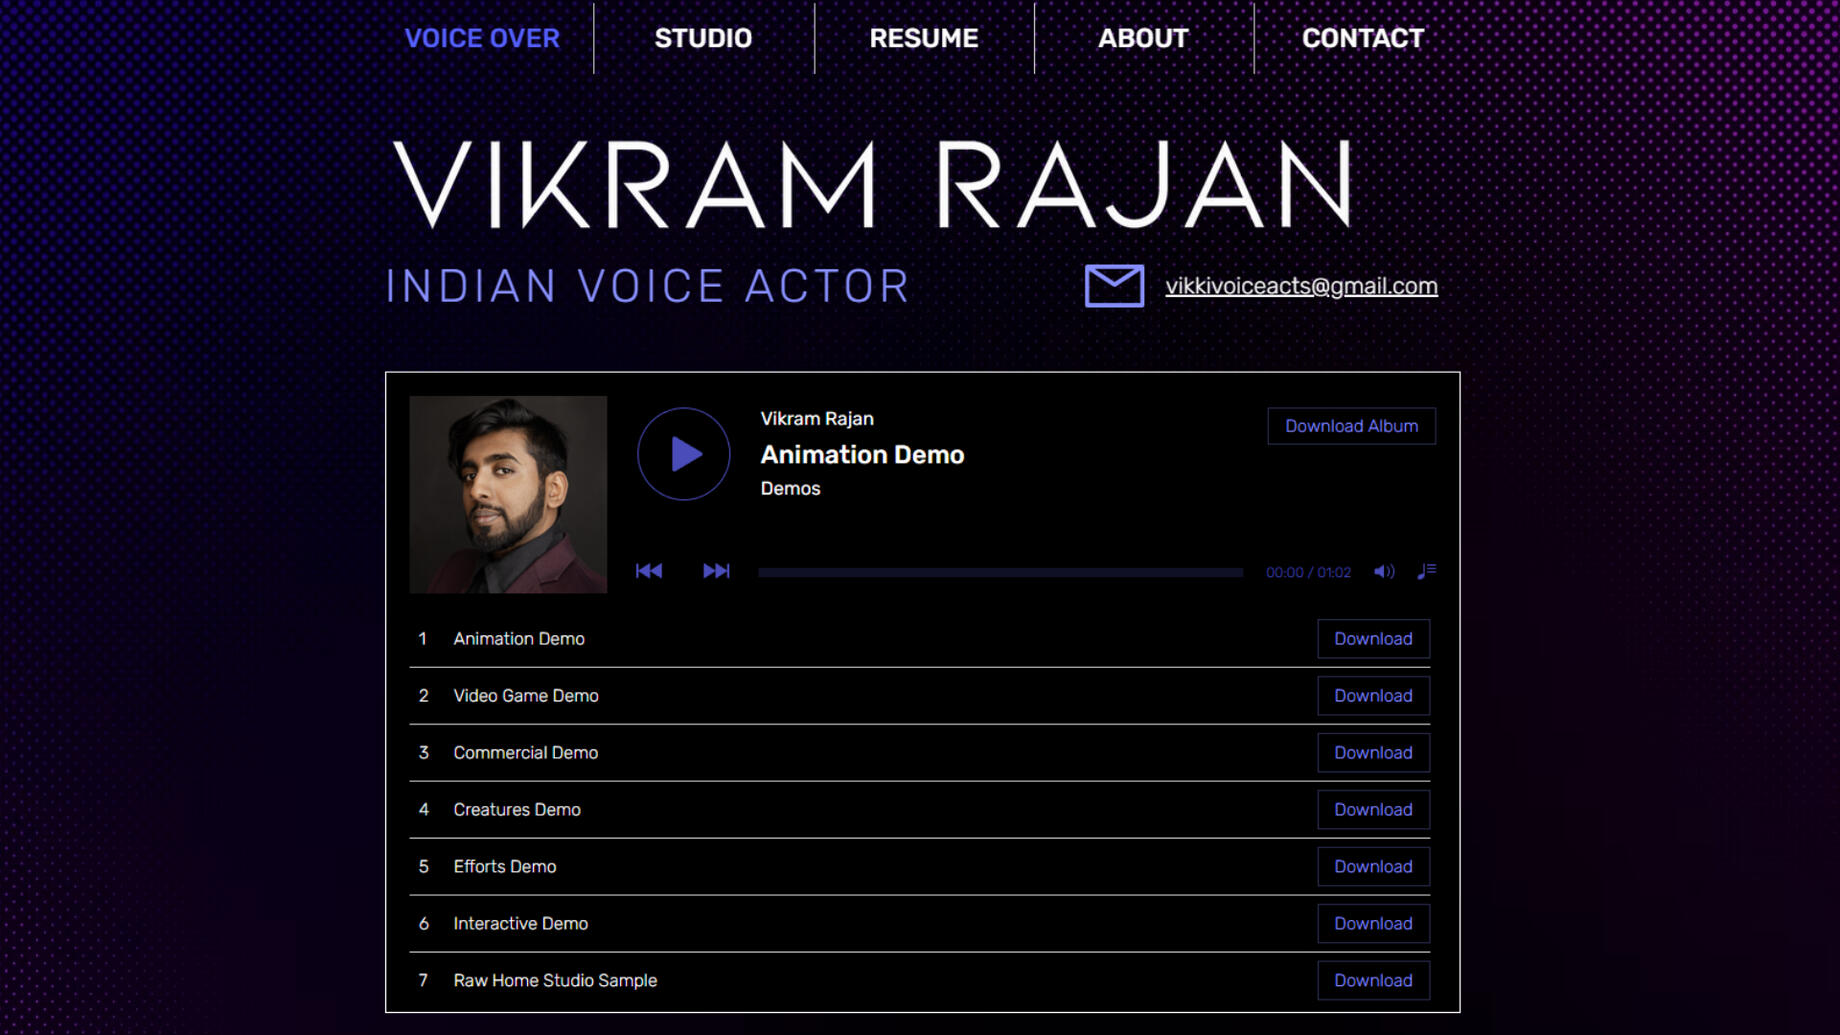Select the Voice Over nav item

tap(482, 38)
